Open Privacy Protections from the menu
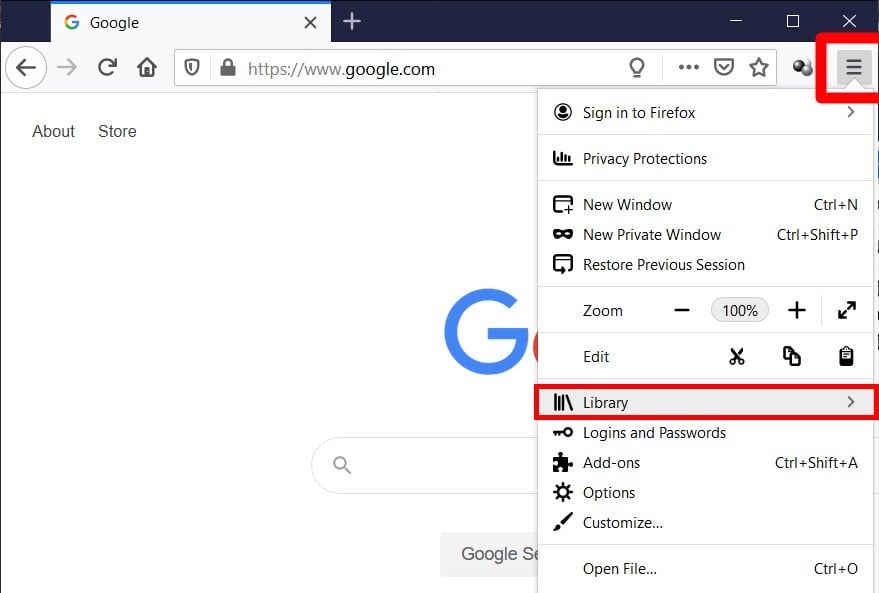The height and width of the screenshot is (593, 879). [x=643, y=158]
